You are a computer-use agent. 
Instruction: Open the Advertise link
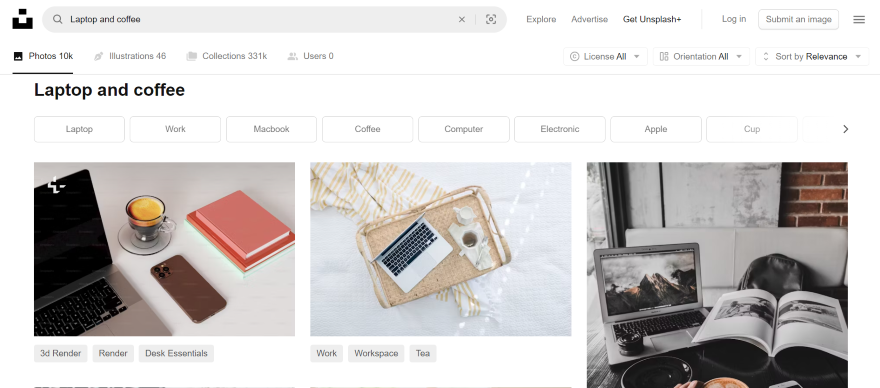coord(589,19)
